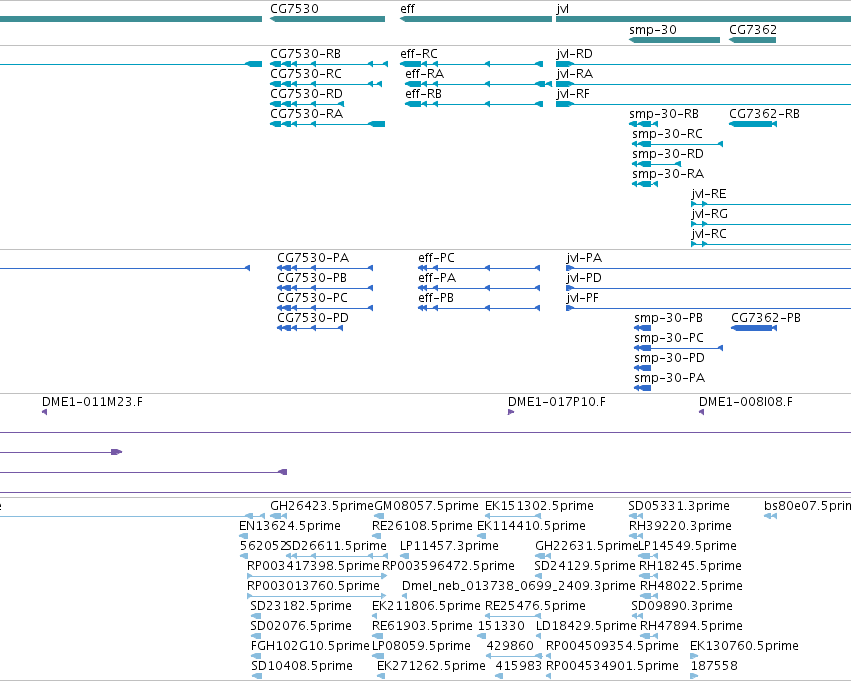The height and width of the screenshot is (681, 851).
Task: Click the EN13624.5prime EST
Action: pyautogui.click(x=243, y=536)
